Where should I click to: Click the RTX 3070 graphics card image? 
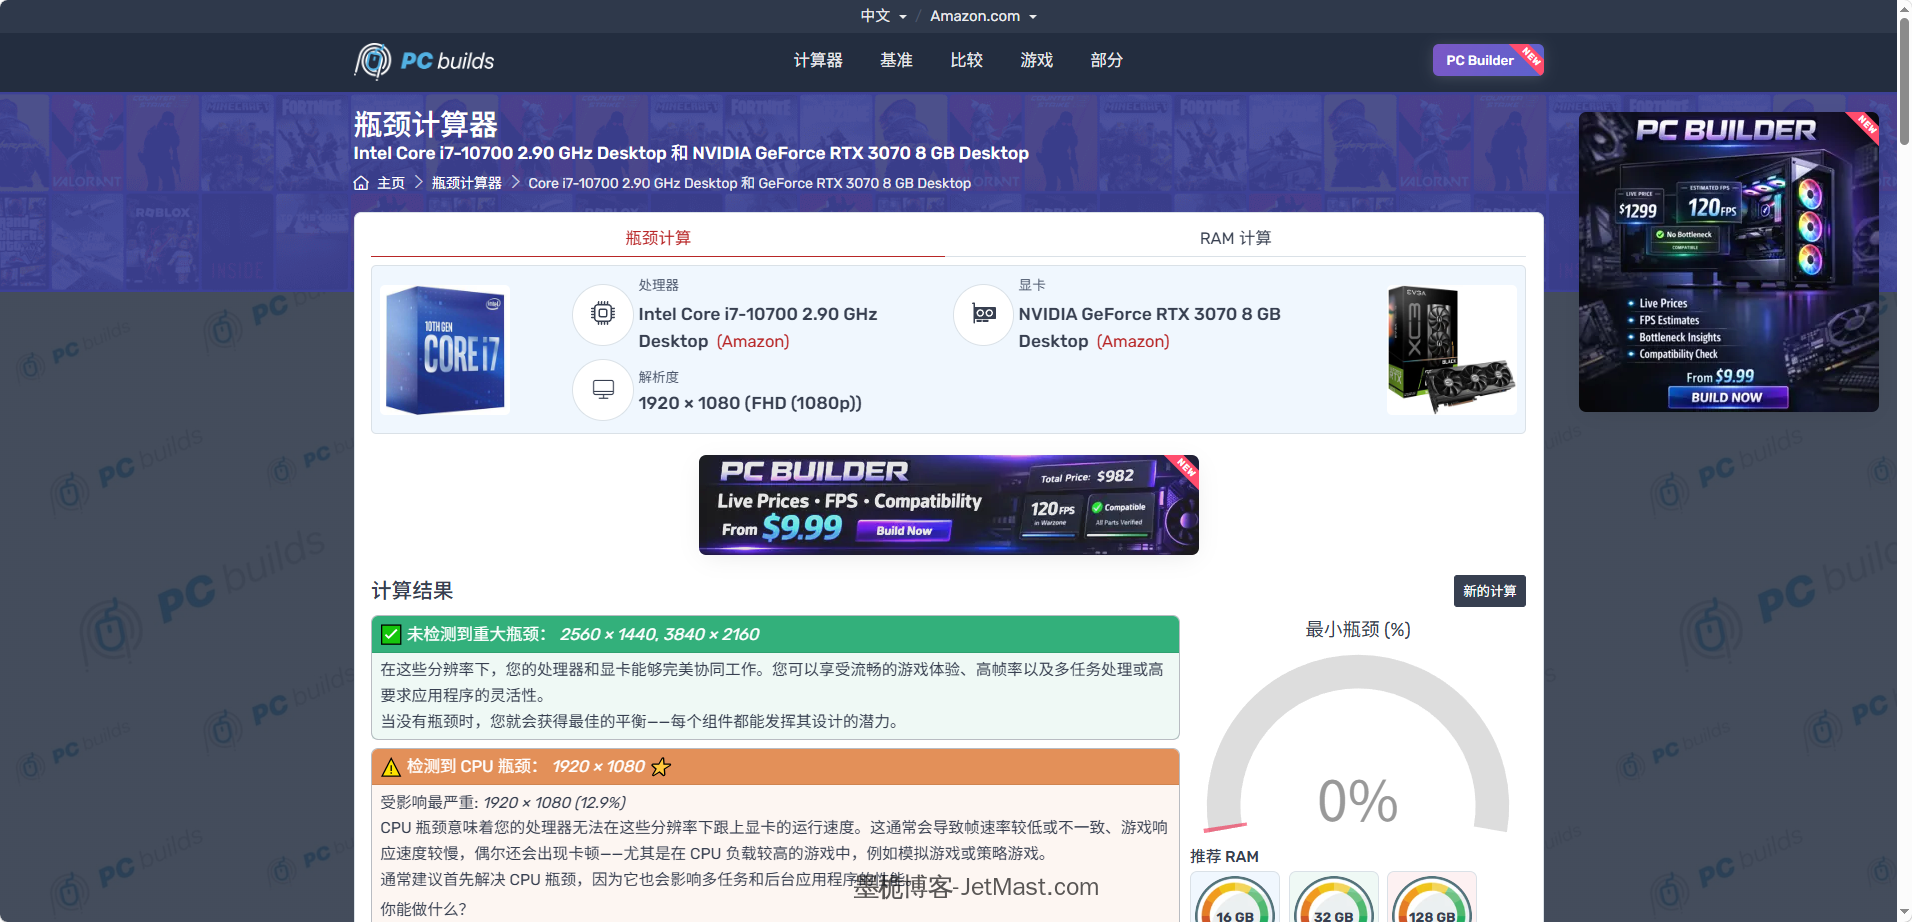[1452, 350]
